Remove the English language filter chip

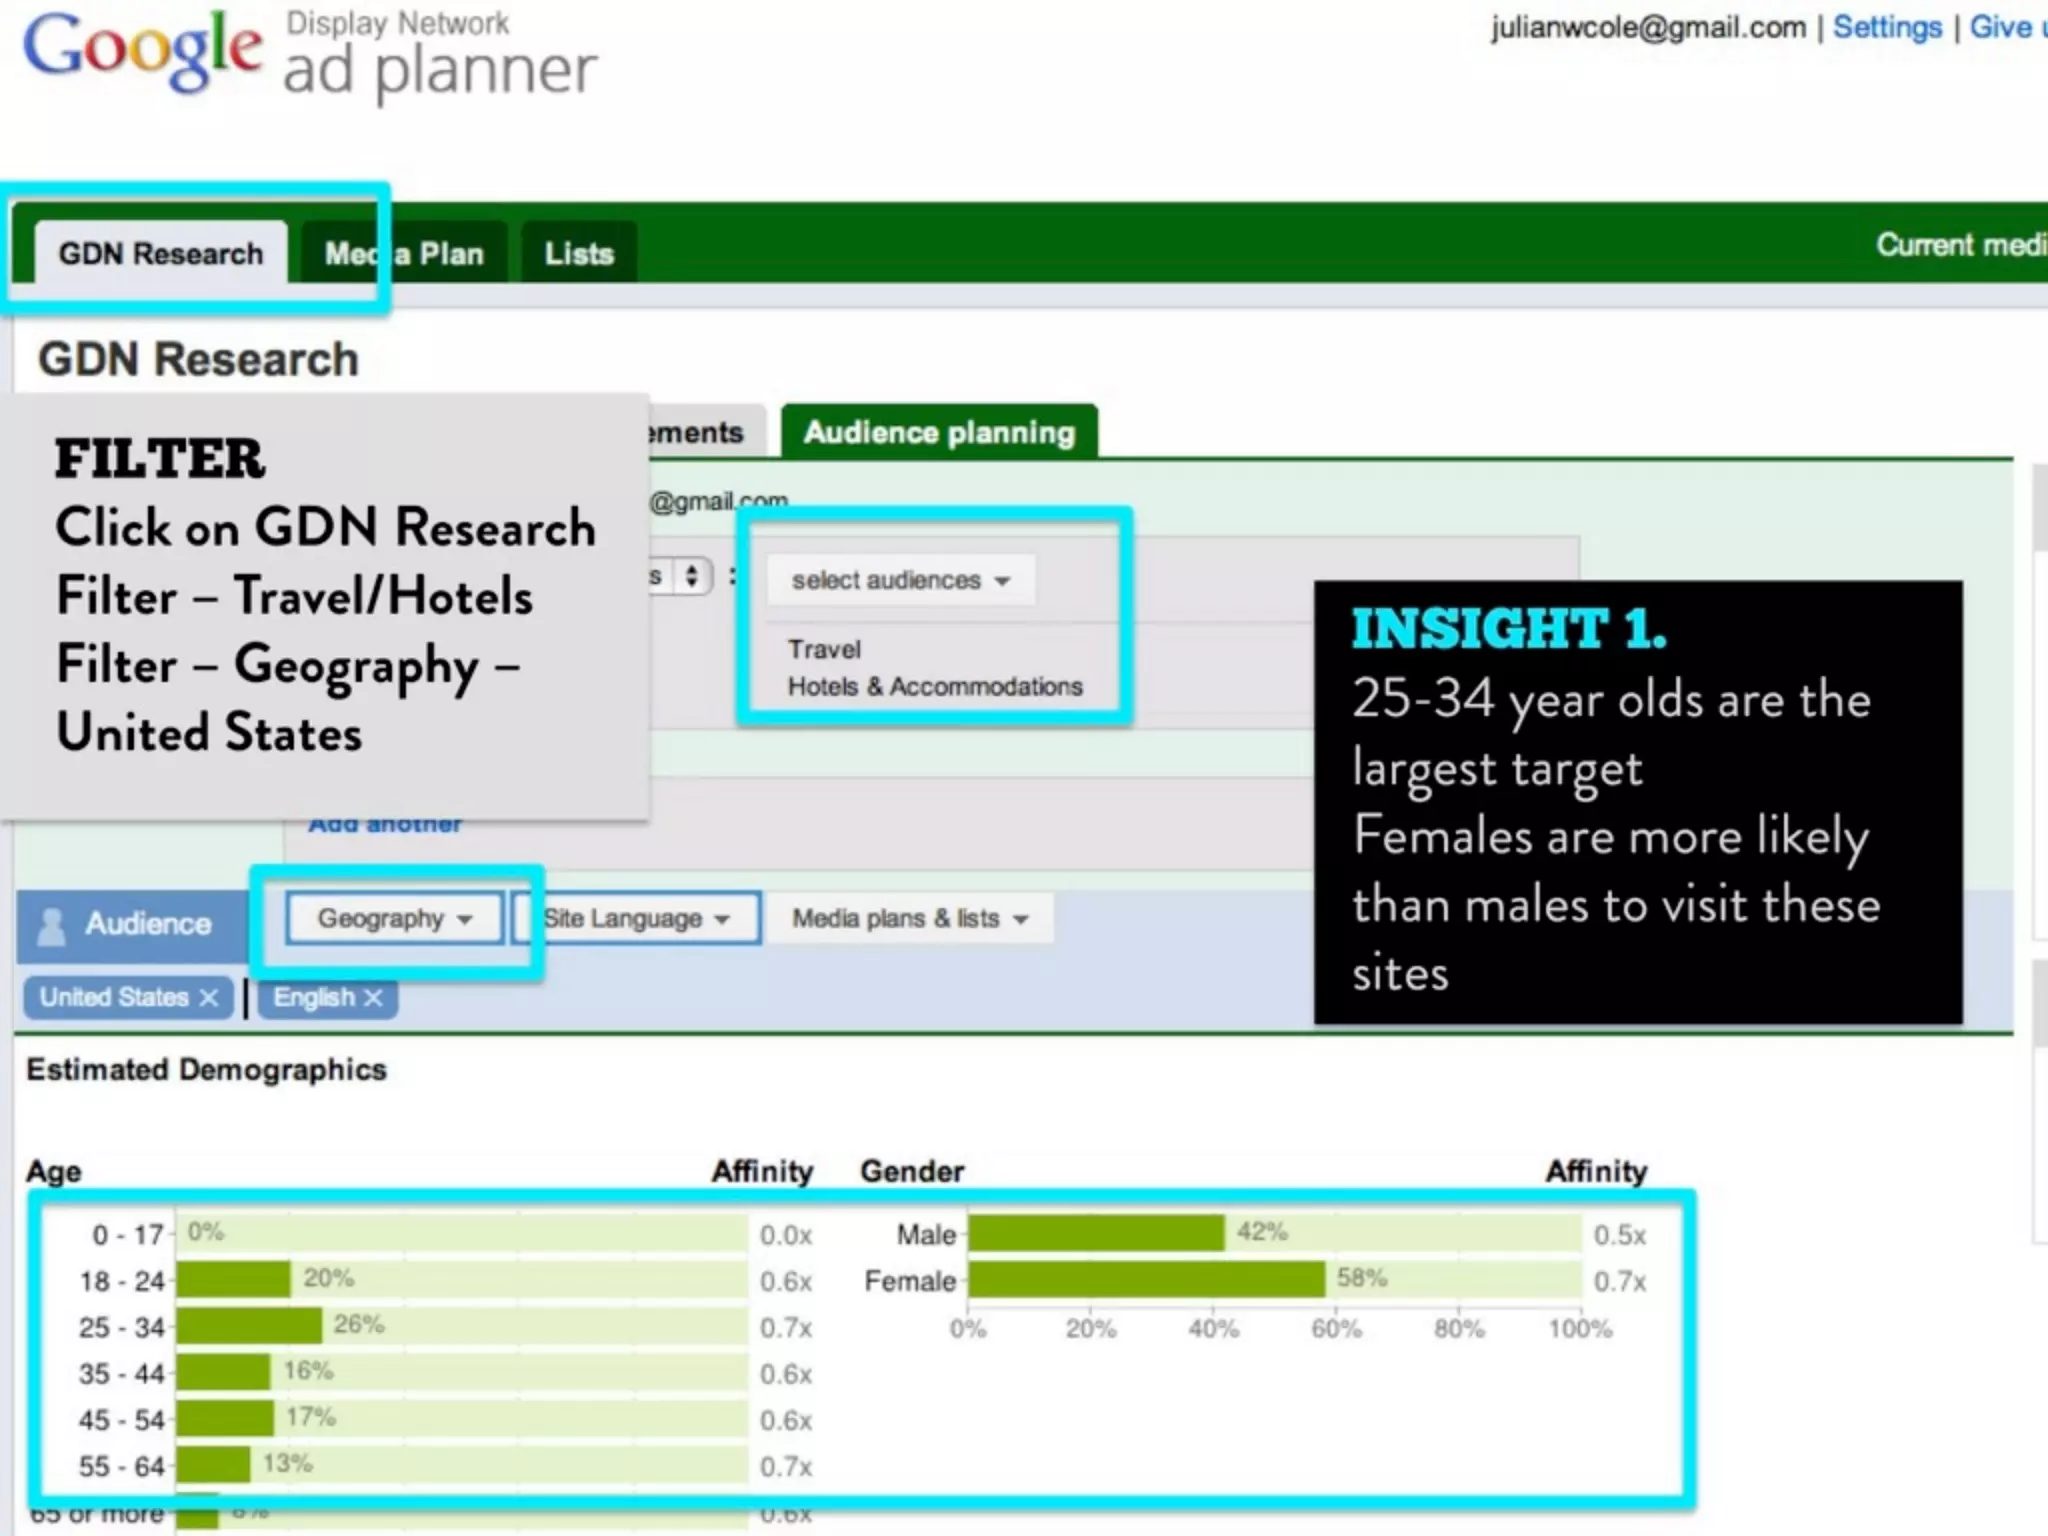coord(373,998)
